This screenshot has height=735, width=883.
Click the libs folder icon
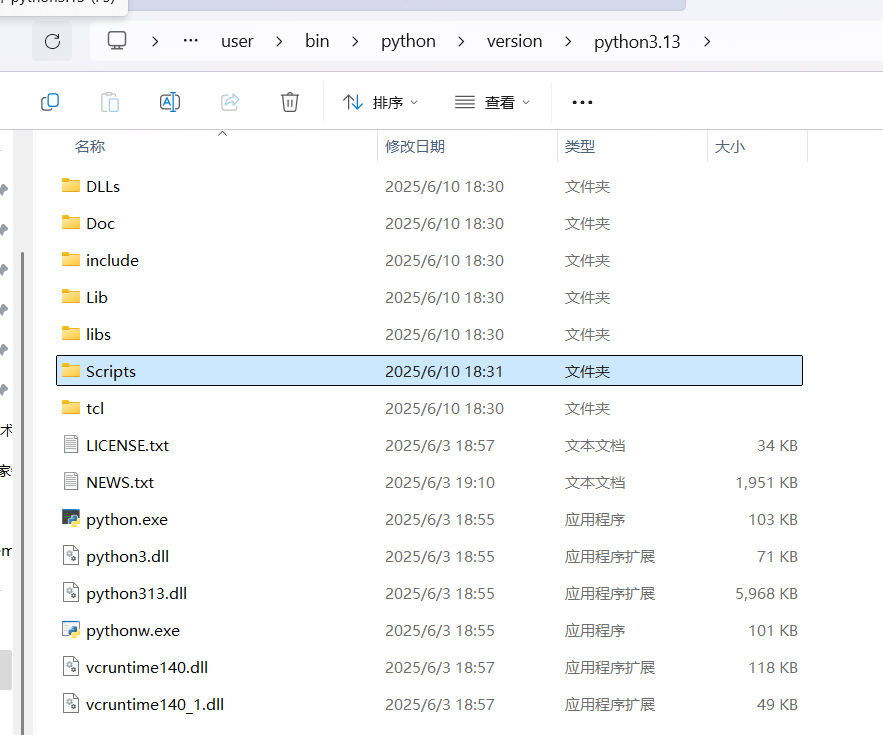[x=71, y=333]
